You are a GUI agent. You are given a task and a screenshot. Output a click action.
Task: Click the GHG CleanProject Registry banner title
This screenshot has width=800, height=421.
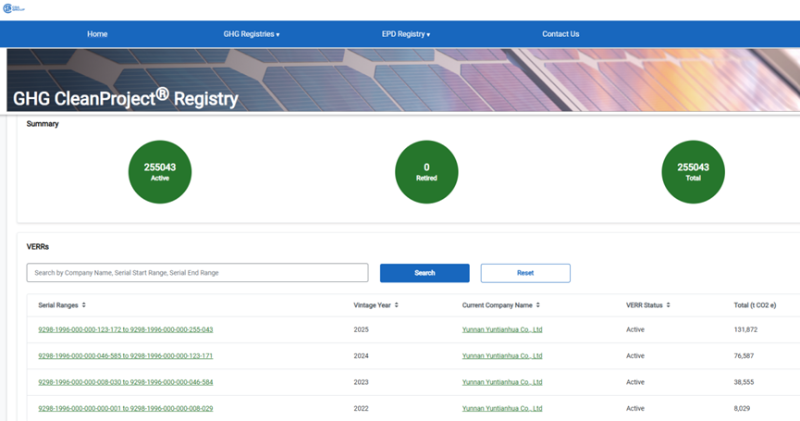coord(126,98)
